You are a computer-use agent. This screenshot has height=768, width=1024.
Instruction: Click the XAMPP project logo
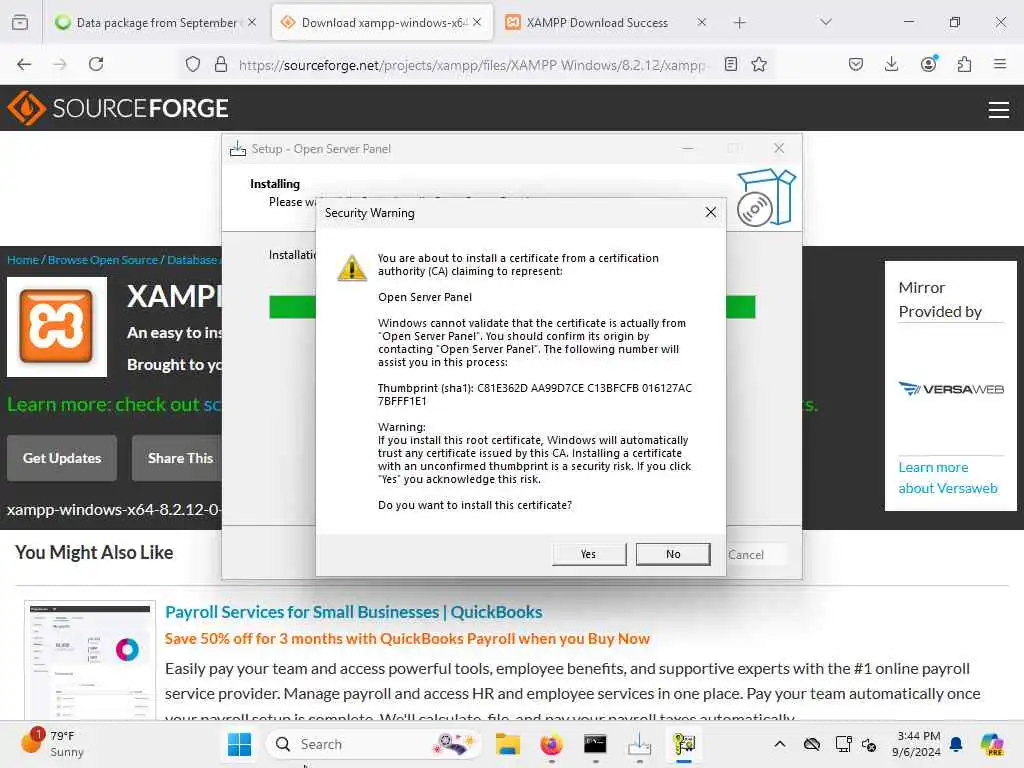point(57,327)
